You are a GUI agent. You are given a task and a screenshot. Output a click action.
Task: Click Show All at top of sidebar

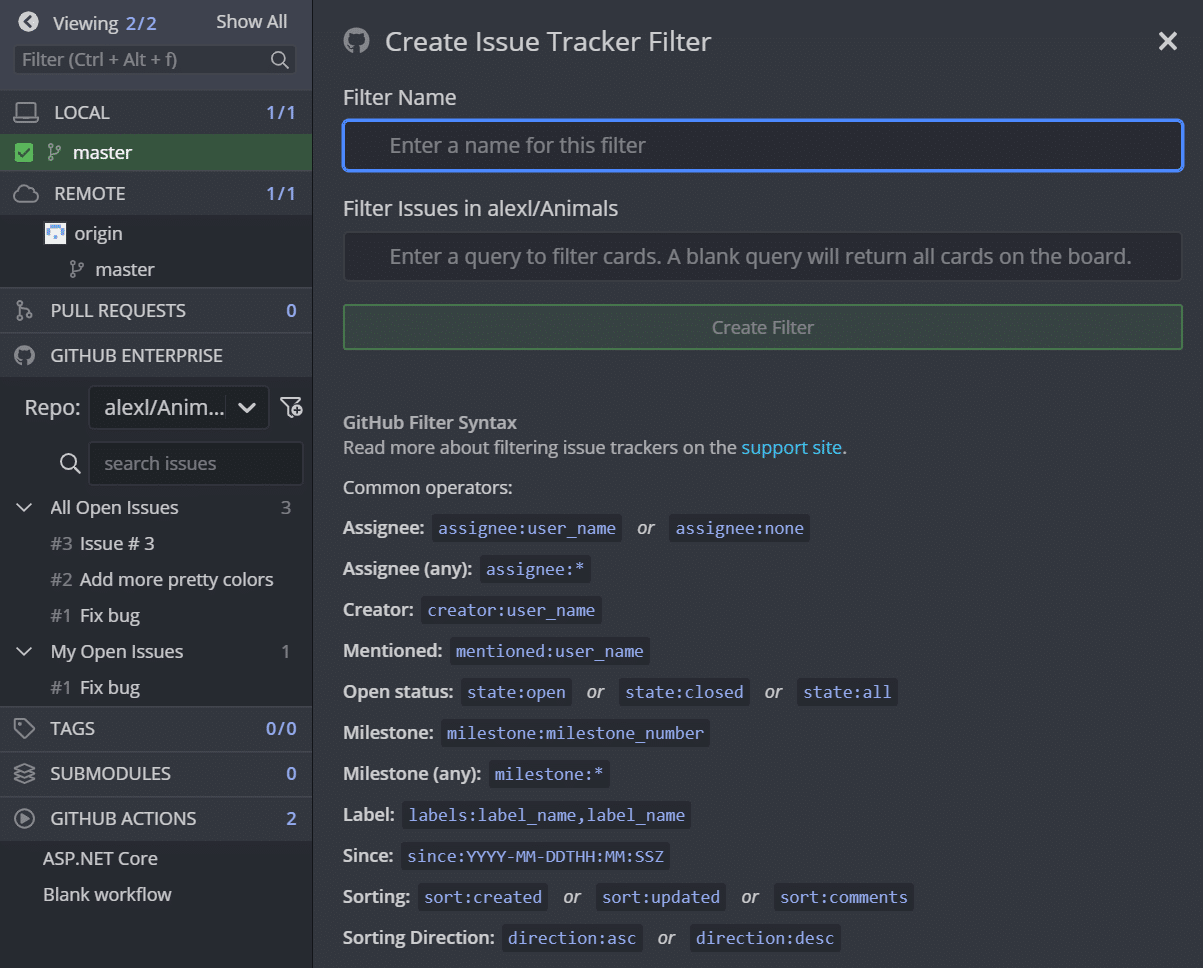point(251,21)
